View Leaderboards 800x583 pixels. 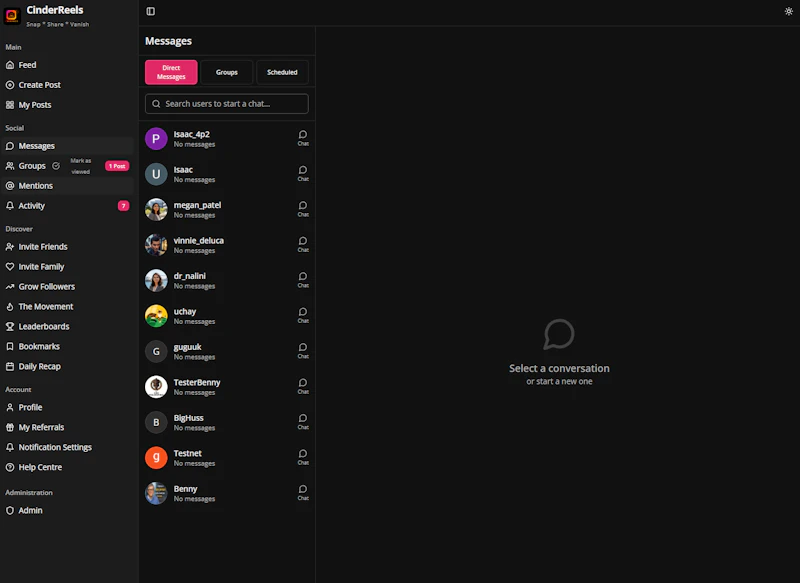tap(67, 326)
